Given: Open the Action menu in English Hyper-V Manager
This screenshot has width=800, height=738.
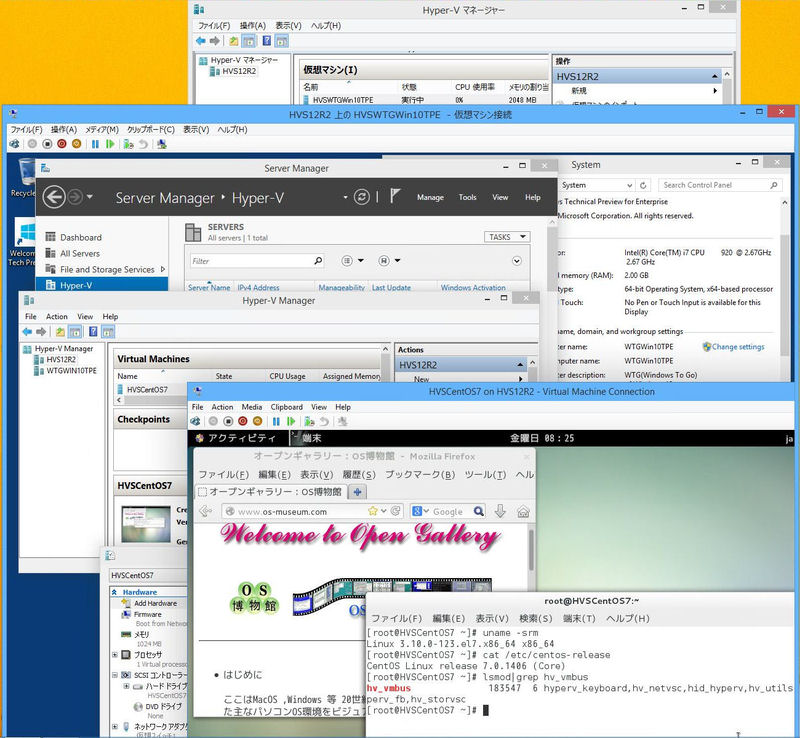Looking at the screenshot, I should point(57,316).
